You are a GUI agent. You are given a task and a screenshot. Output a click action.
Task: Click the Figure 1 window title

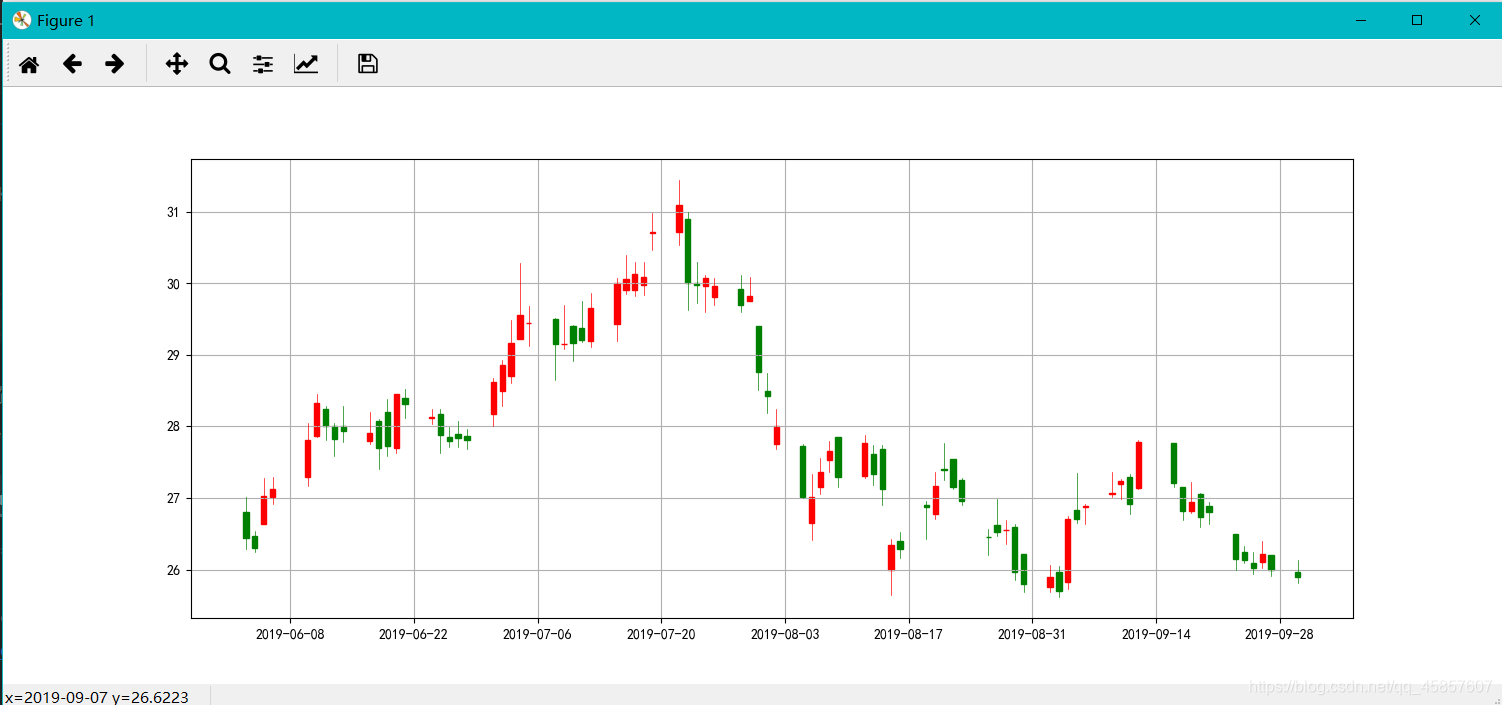tap(66, 21)
